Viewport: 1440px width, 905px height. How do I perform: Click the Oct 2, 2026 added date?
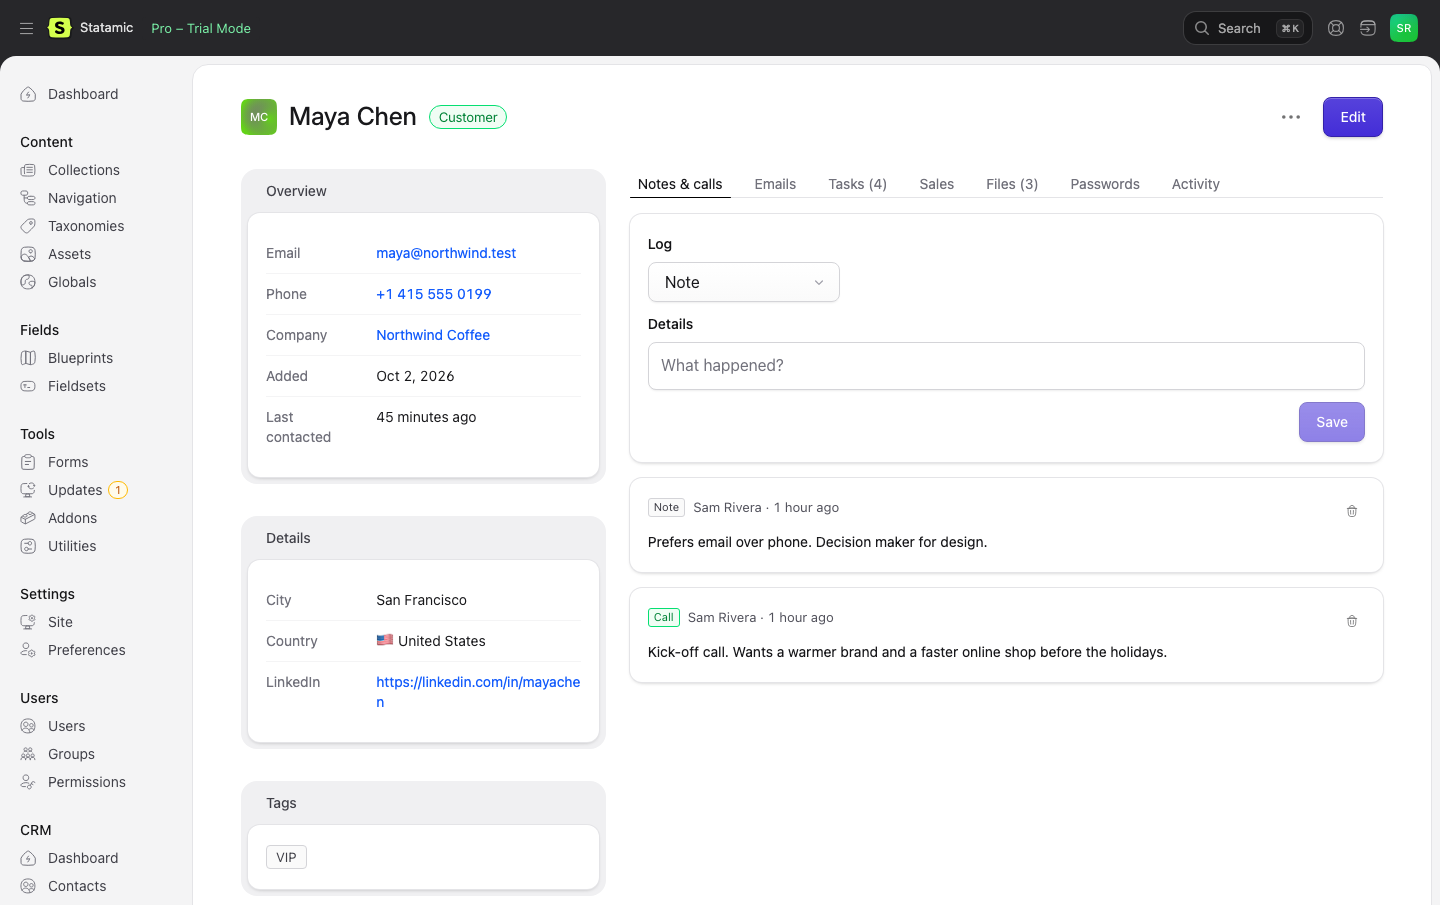tap(415, 376)
